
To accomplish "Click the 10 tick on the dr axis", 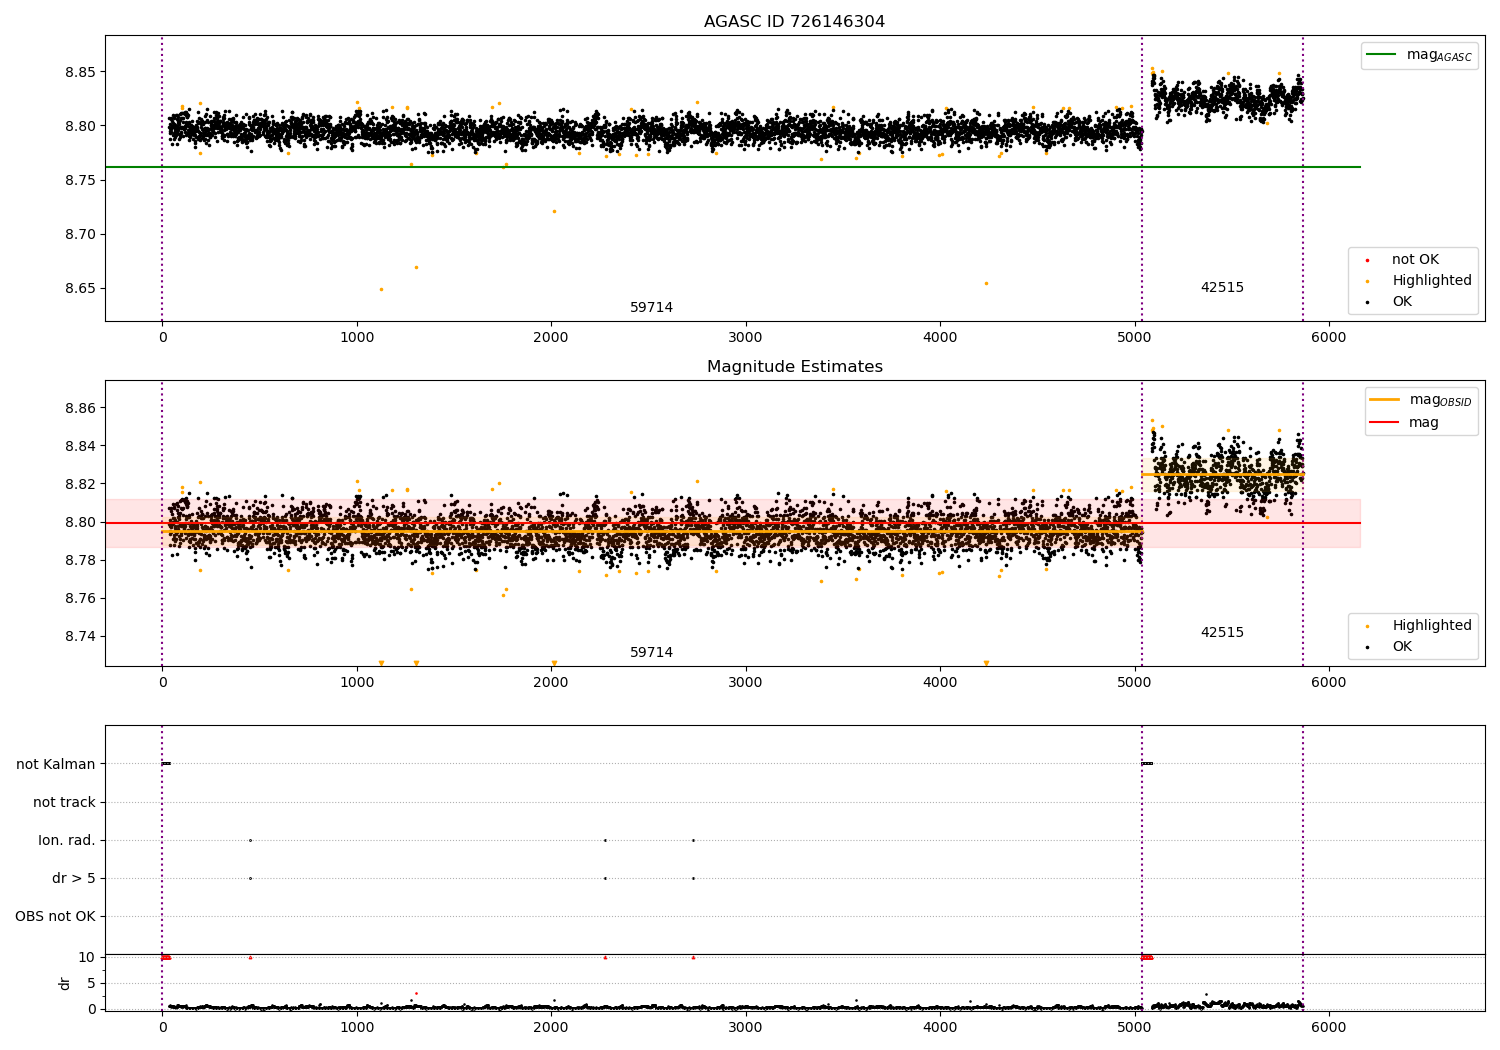I will pyautogui.click(x=87, y=957).
